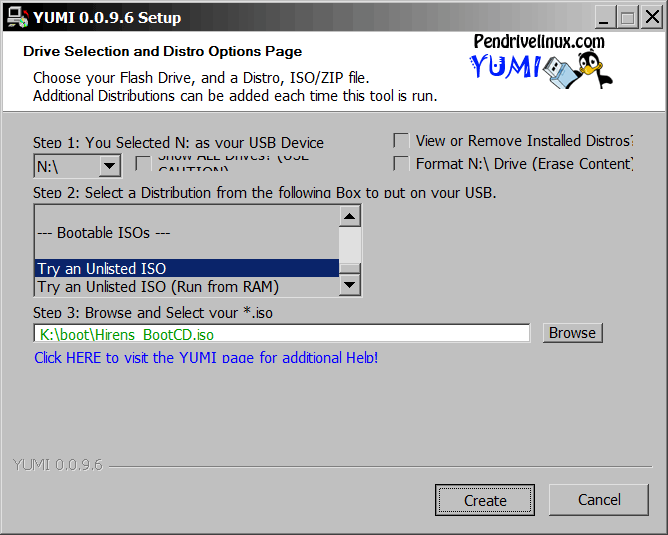Screen dimensions: 668x535
Task: Toggle Format N:\ Drive checkbox
Action: tap(401, 163)
